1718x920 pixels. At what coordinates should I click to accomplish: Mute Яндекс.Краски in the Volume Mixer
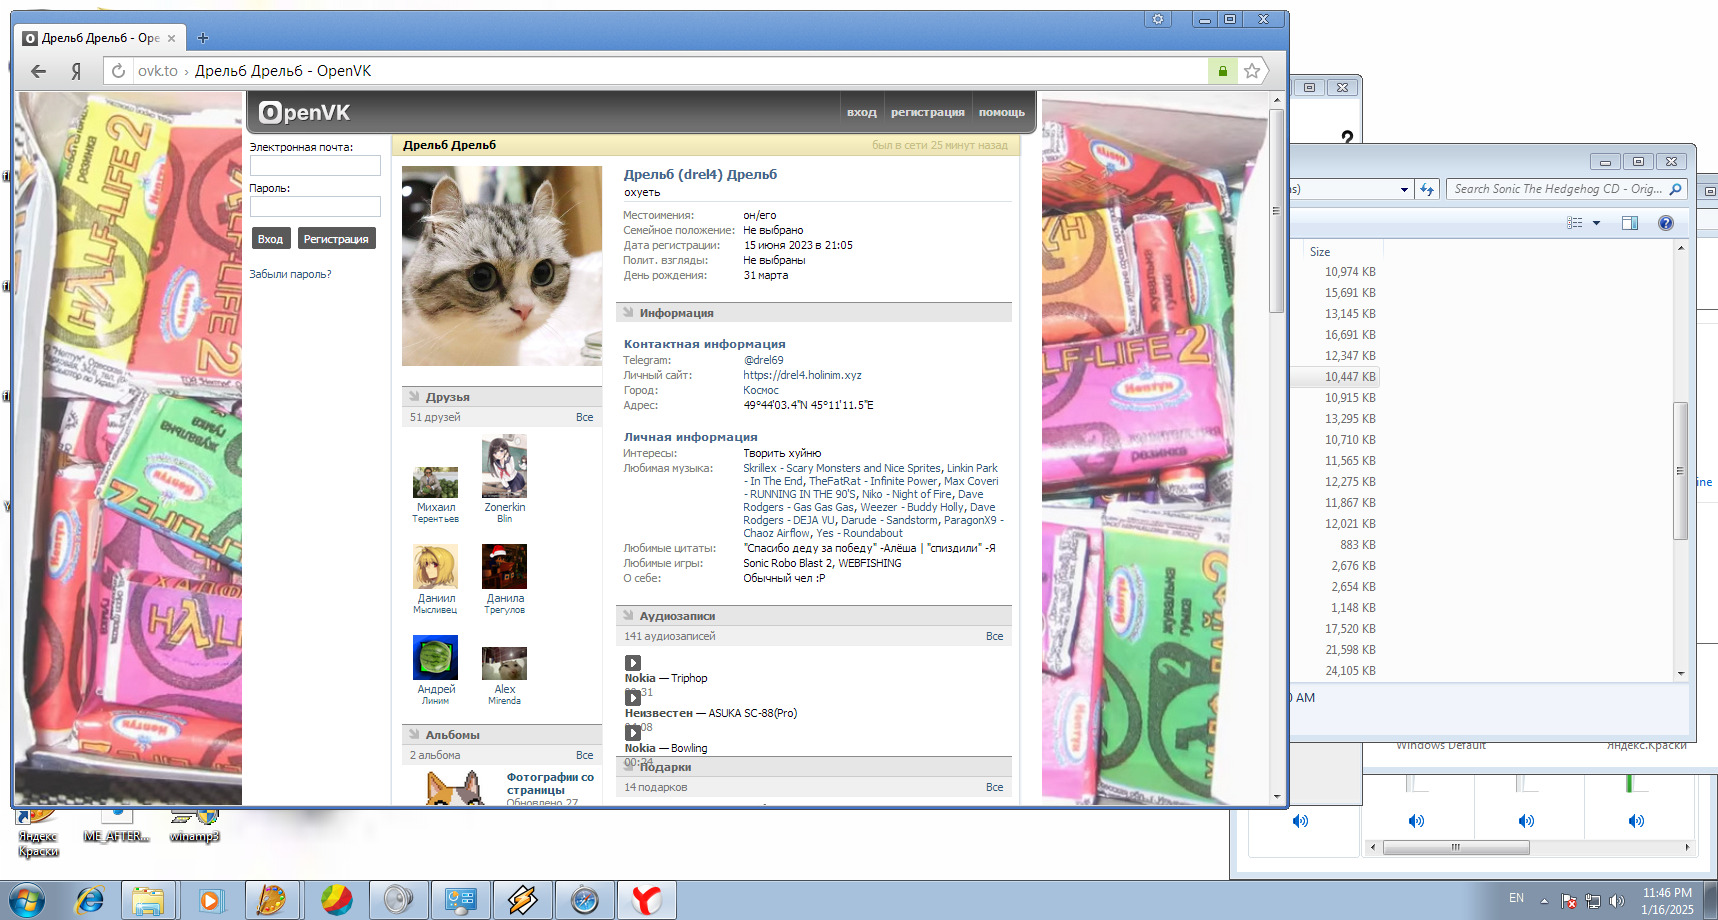[x=1636, y=821]
